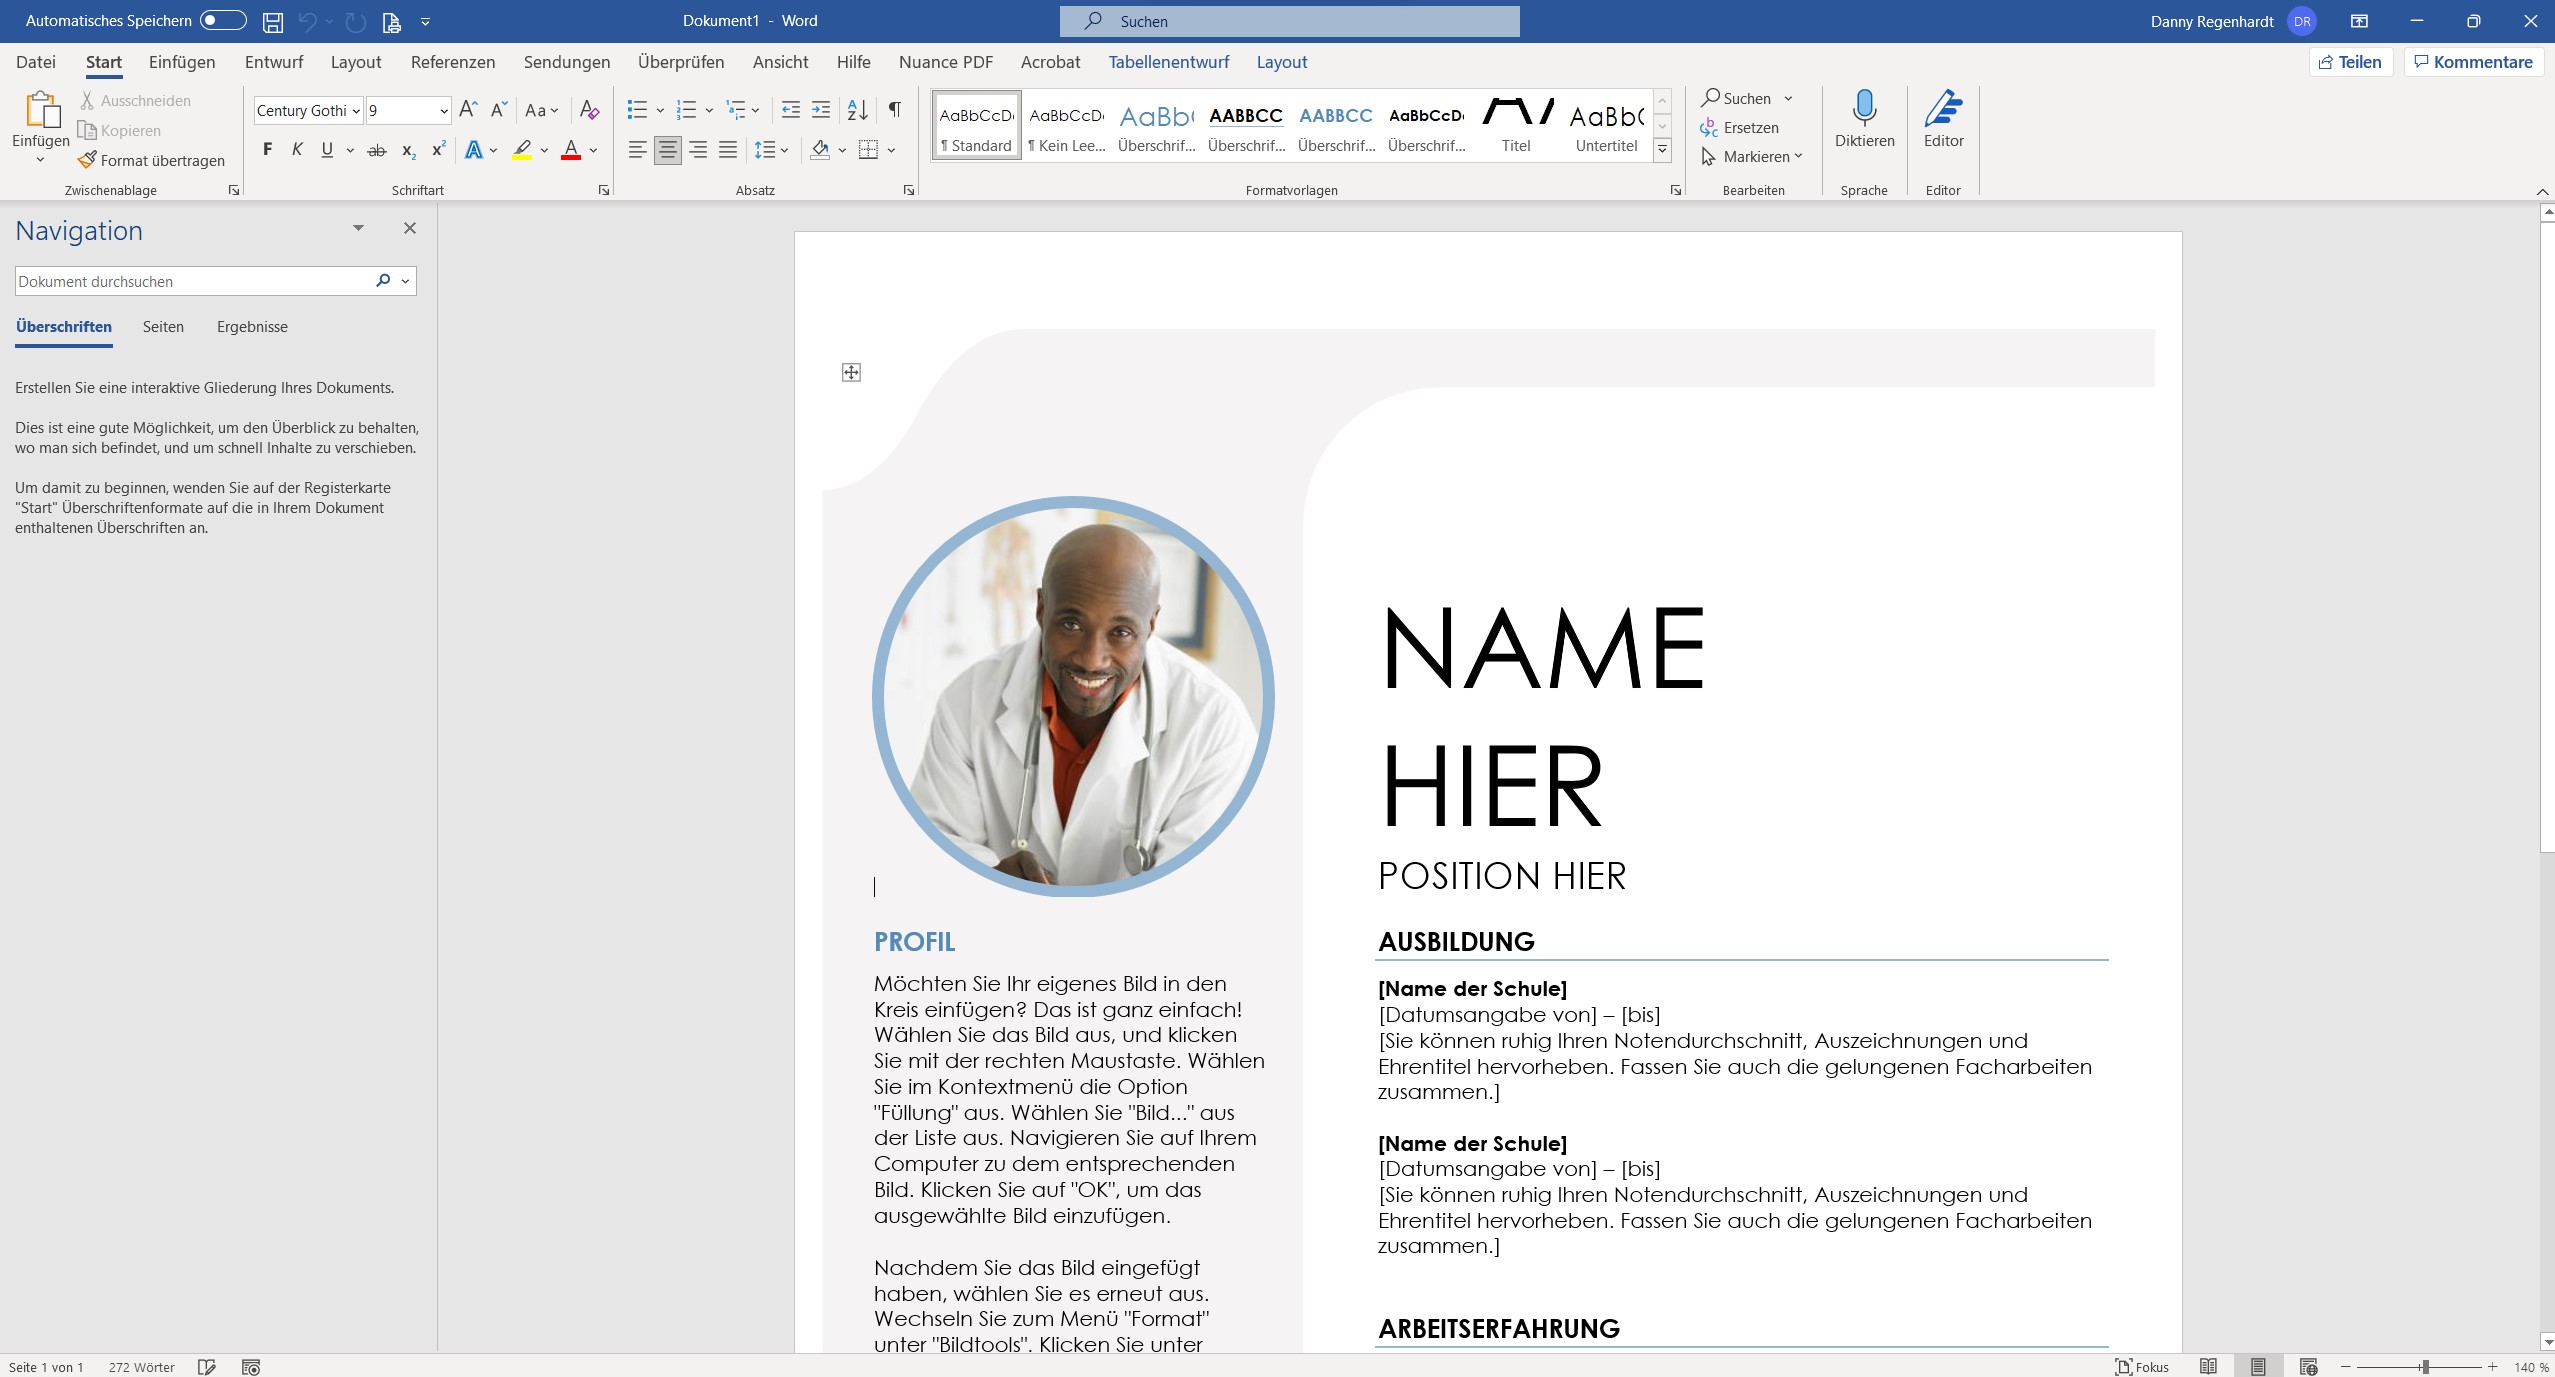Clear all formatting with the eraser icon
This screenshot has height=1377, width=2555.
[589, 109]
